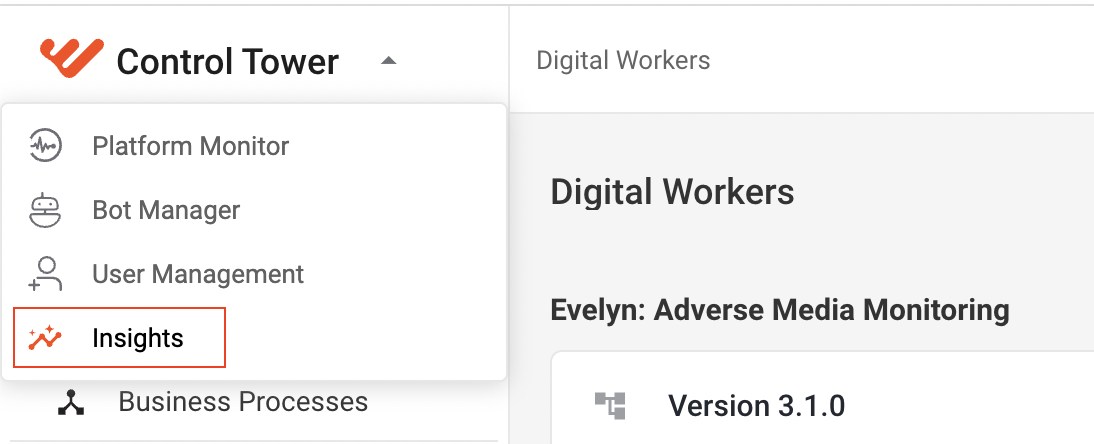Viewport: 1094px width, 444px height.
Task: Go to User Management
Action: pos(254,274)
